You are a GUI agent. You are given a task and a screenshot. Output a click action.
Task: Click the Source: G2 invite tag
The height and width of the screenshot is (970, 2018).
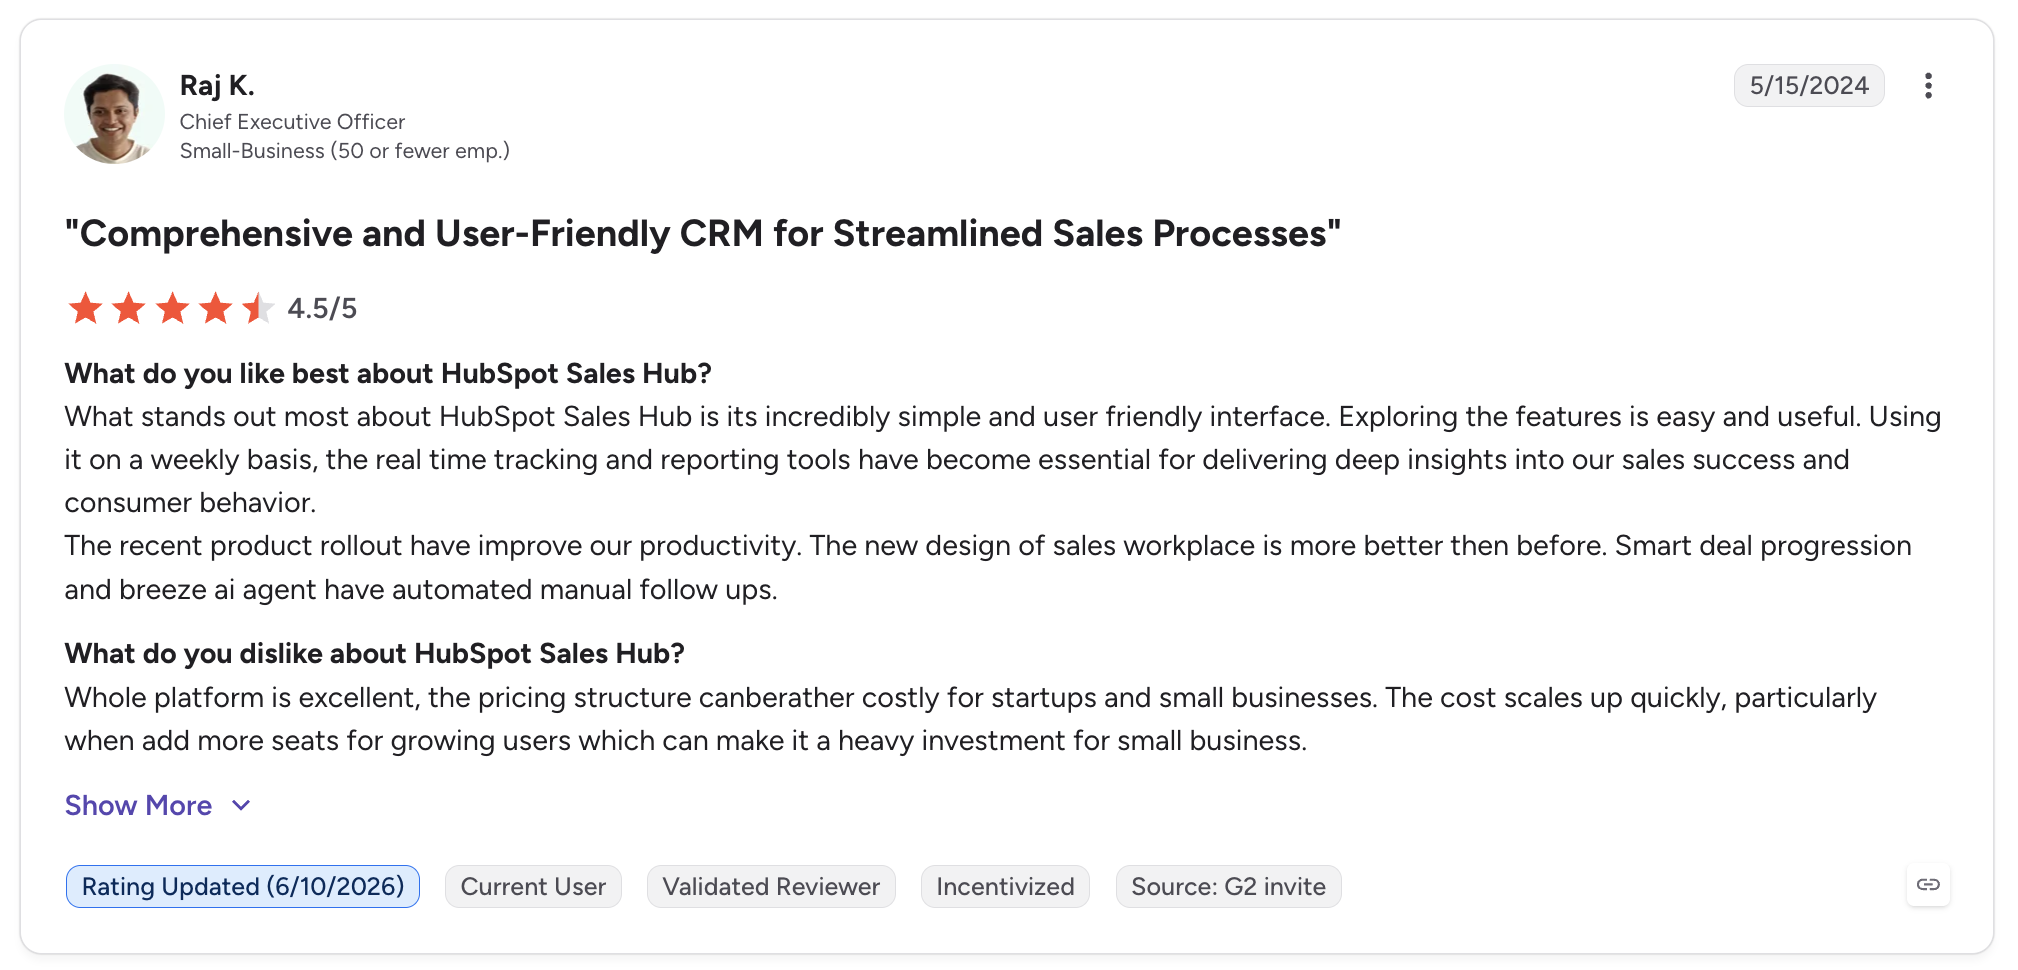1228,886
